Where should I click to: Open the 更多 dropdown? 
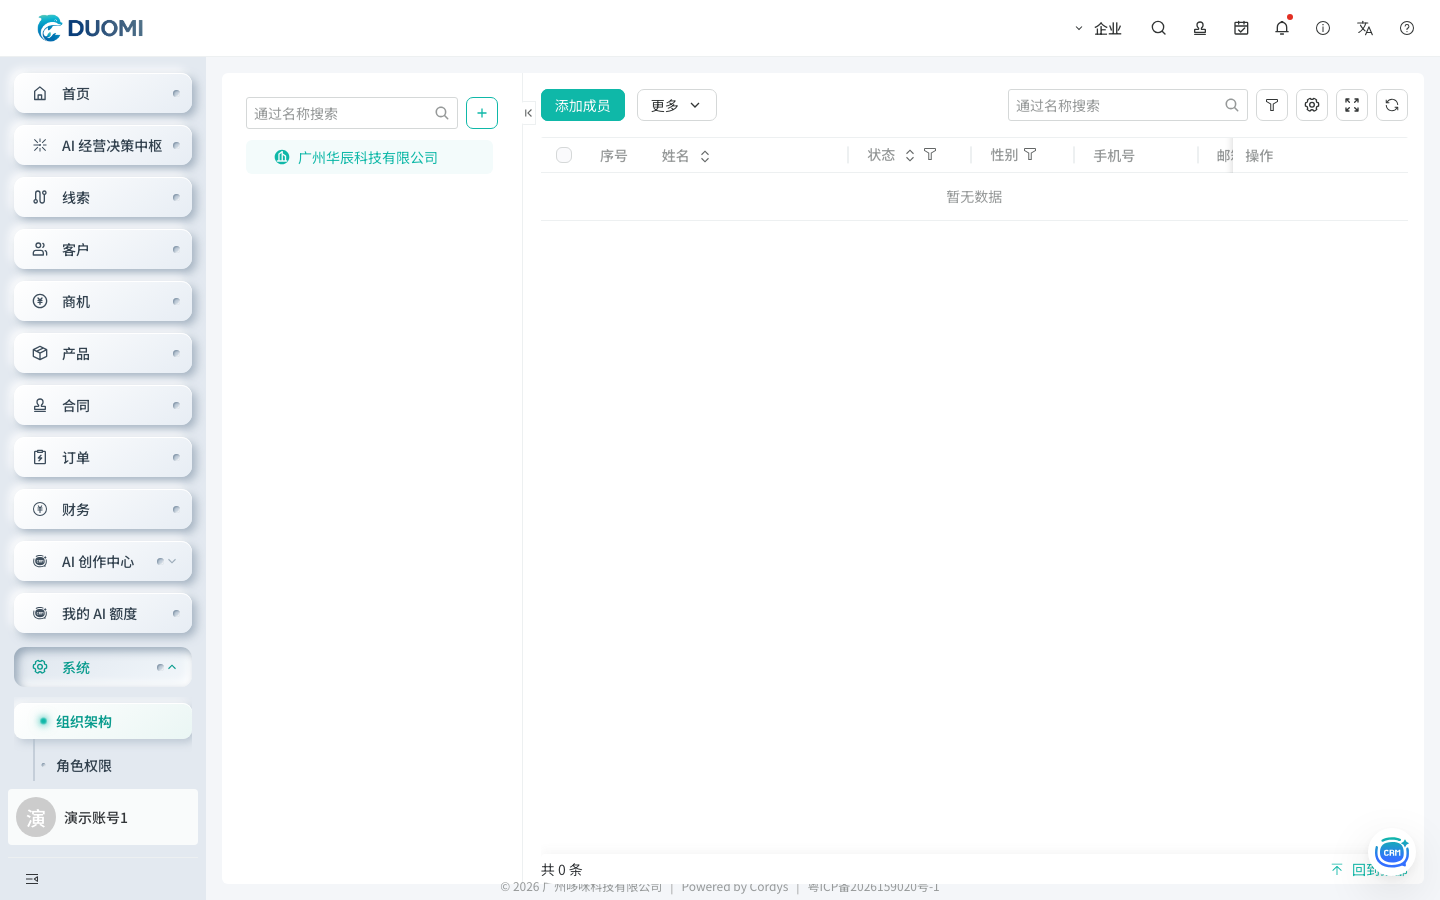[677, 105]
